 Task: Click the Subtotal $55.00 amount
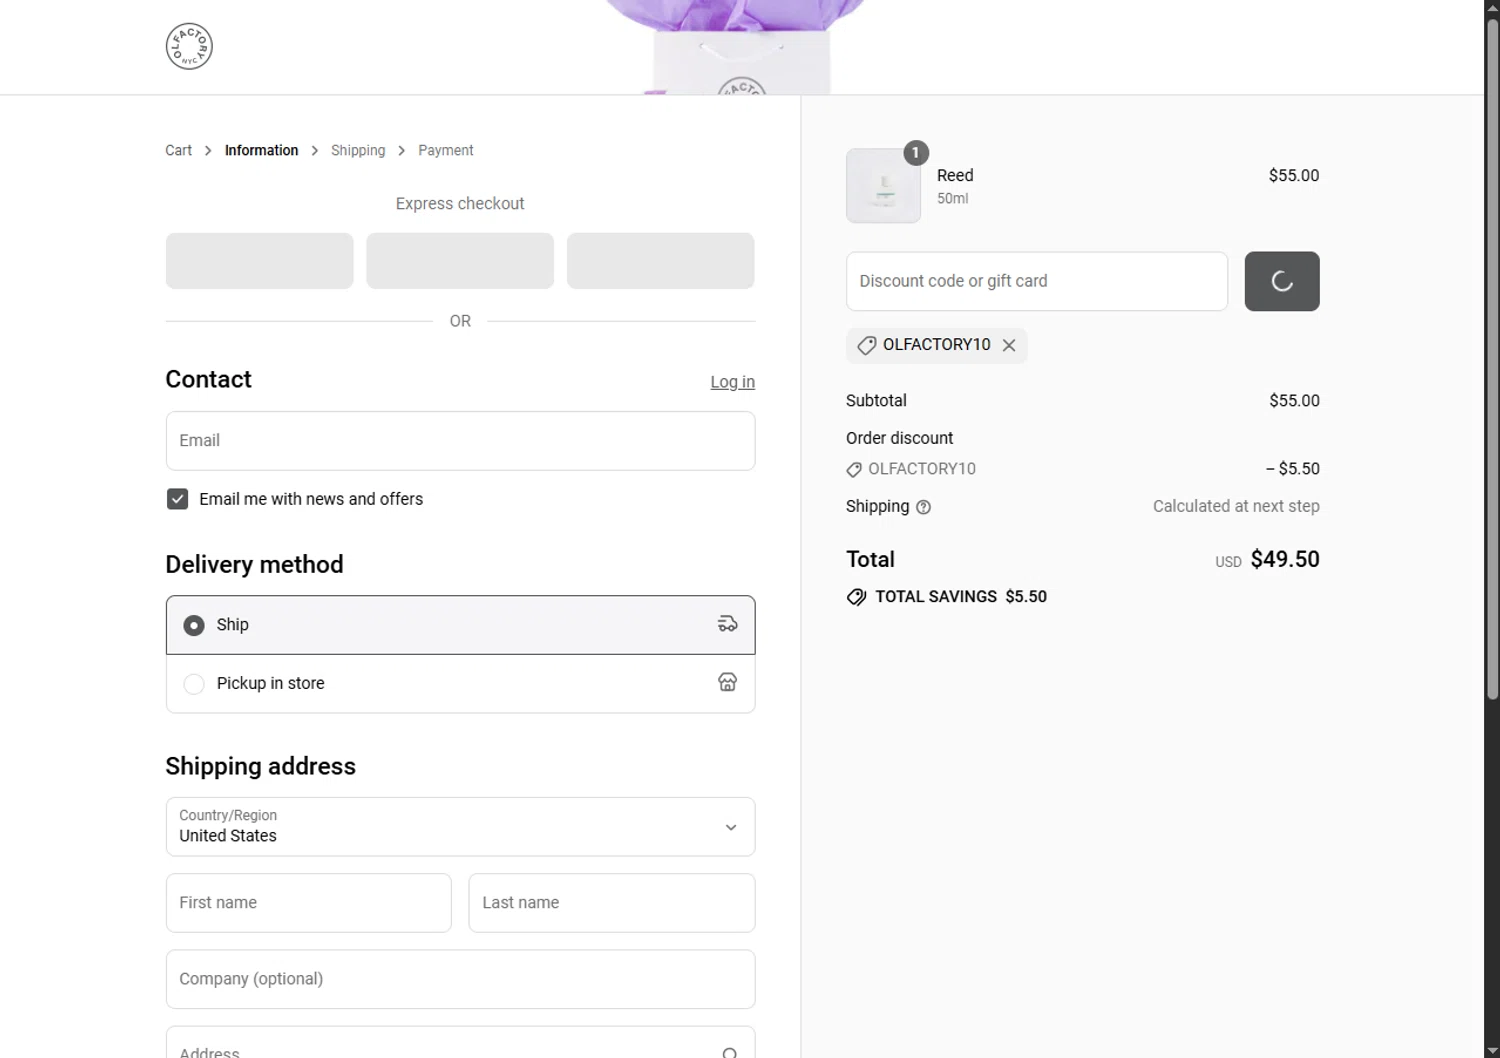point(1294,400)
